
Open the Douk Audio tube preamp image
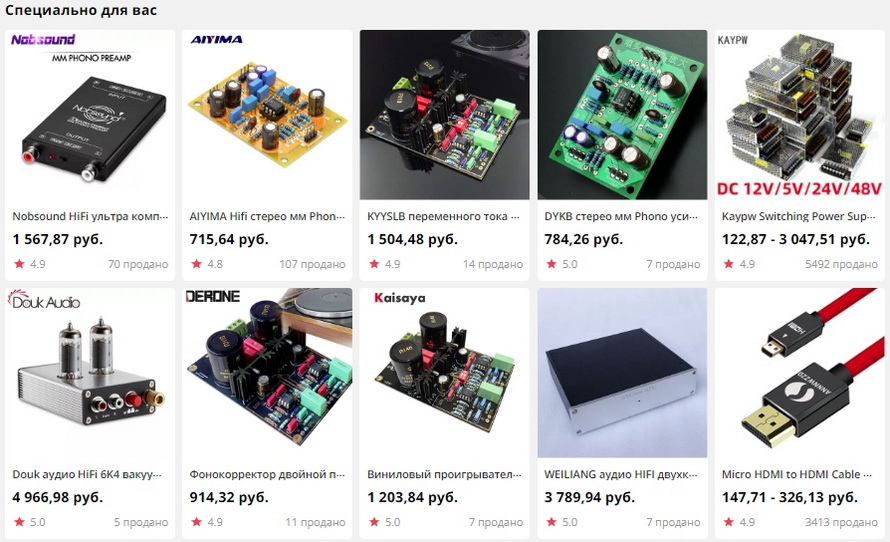[90, 373]
